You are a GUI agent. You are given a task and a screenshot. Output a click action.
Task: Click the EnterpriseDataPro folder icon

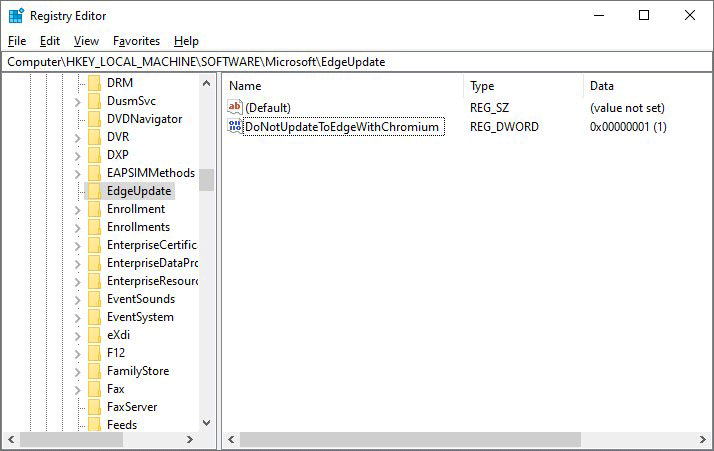tap(94, 263)
